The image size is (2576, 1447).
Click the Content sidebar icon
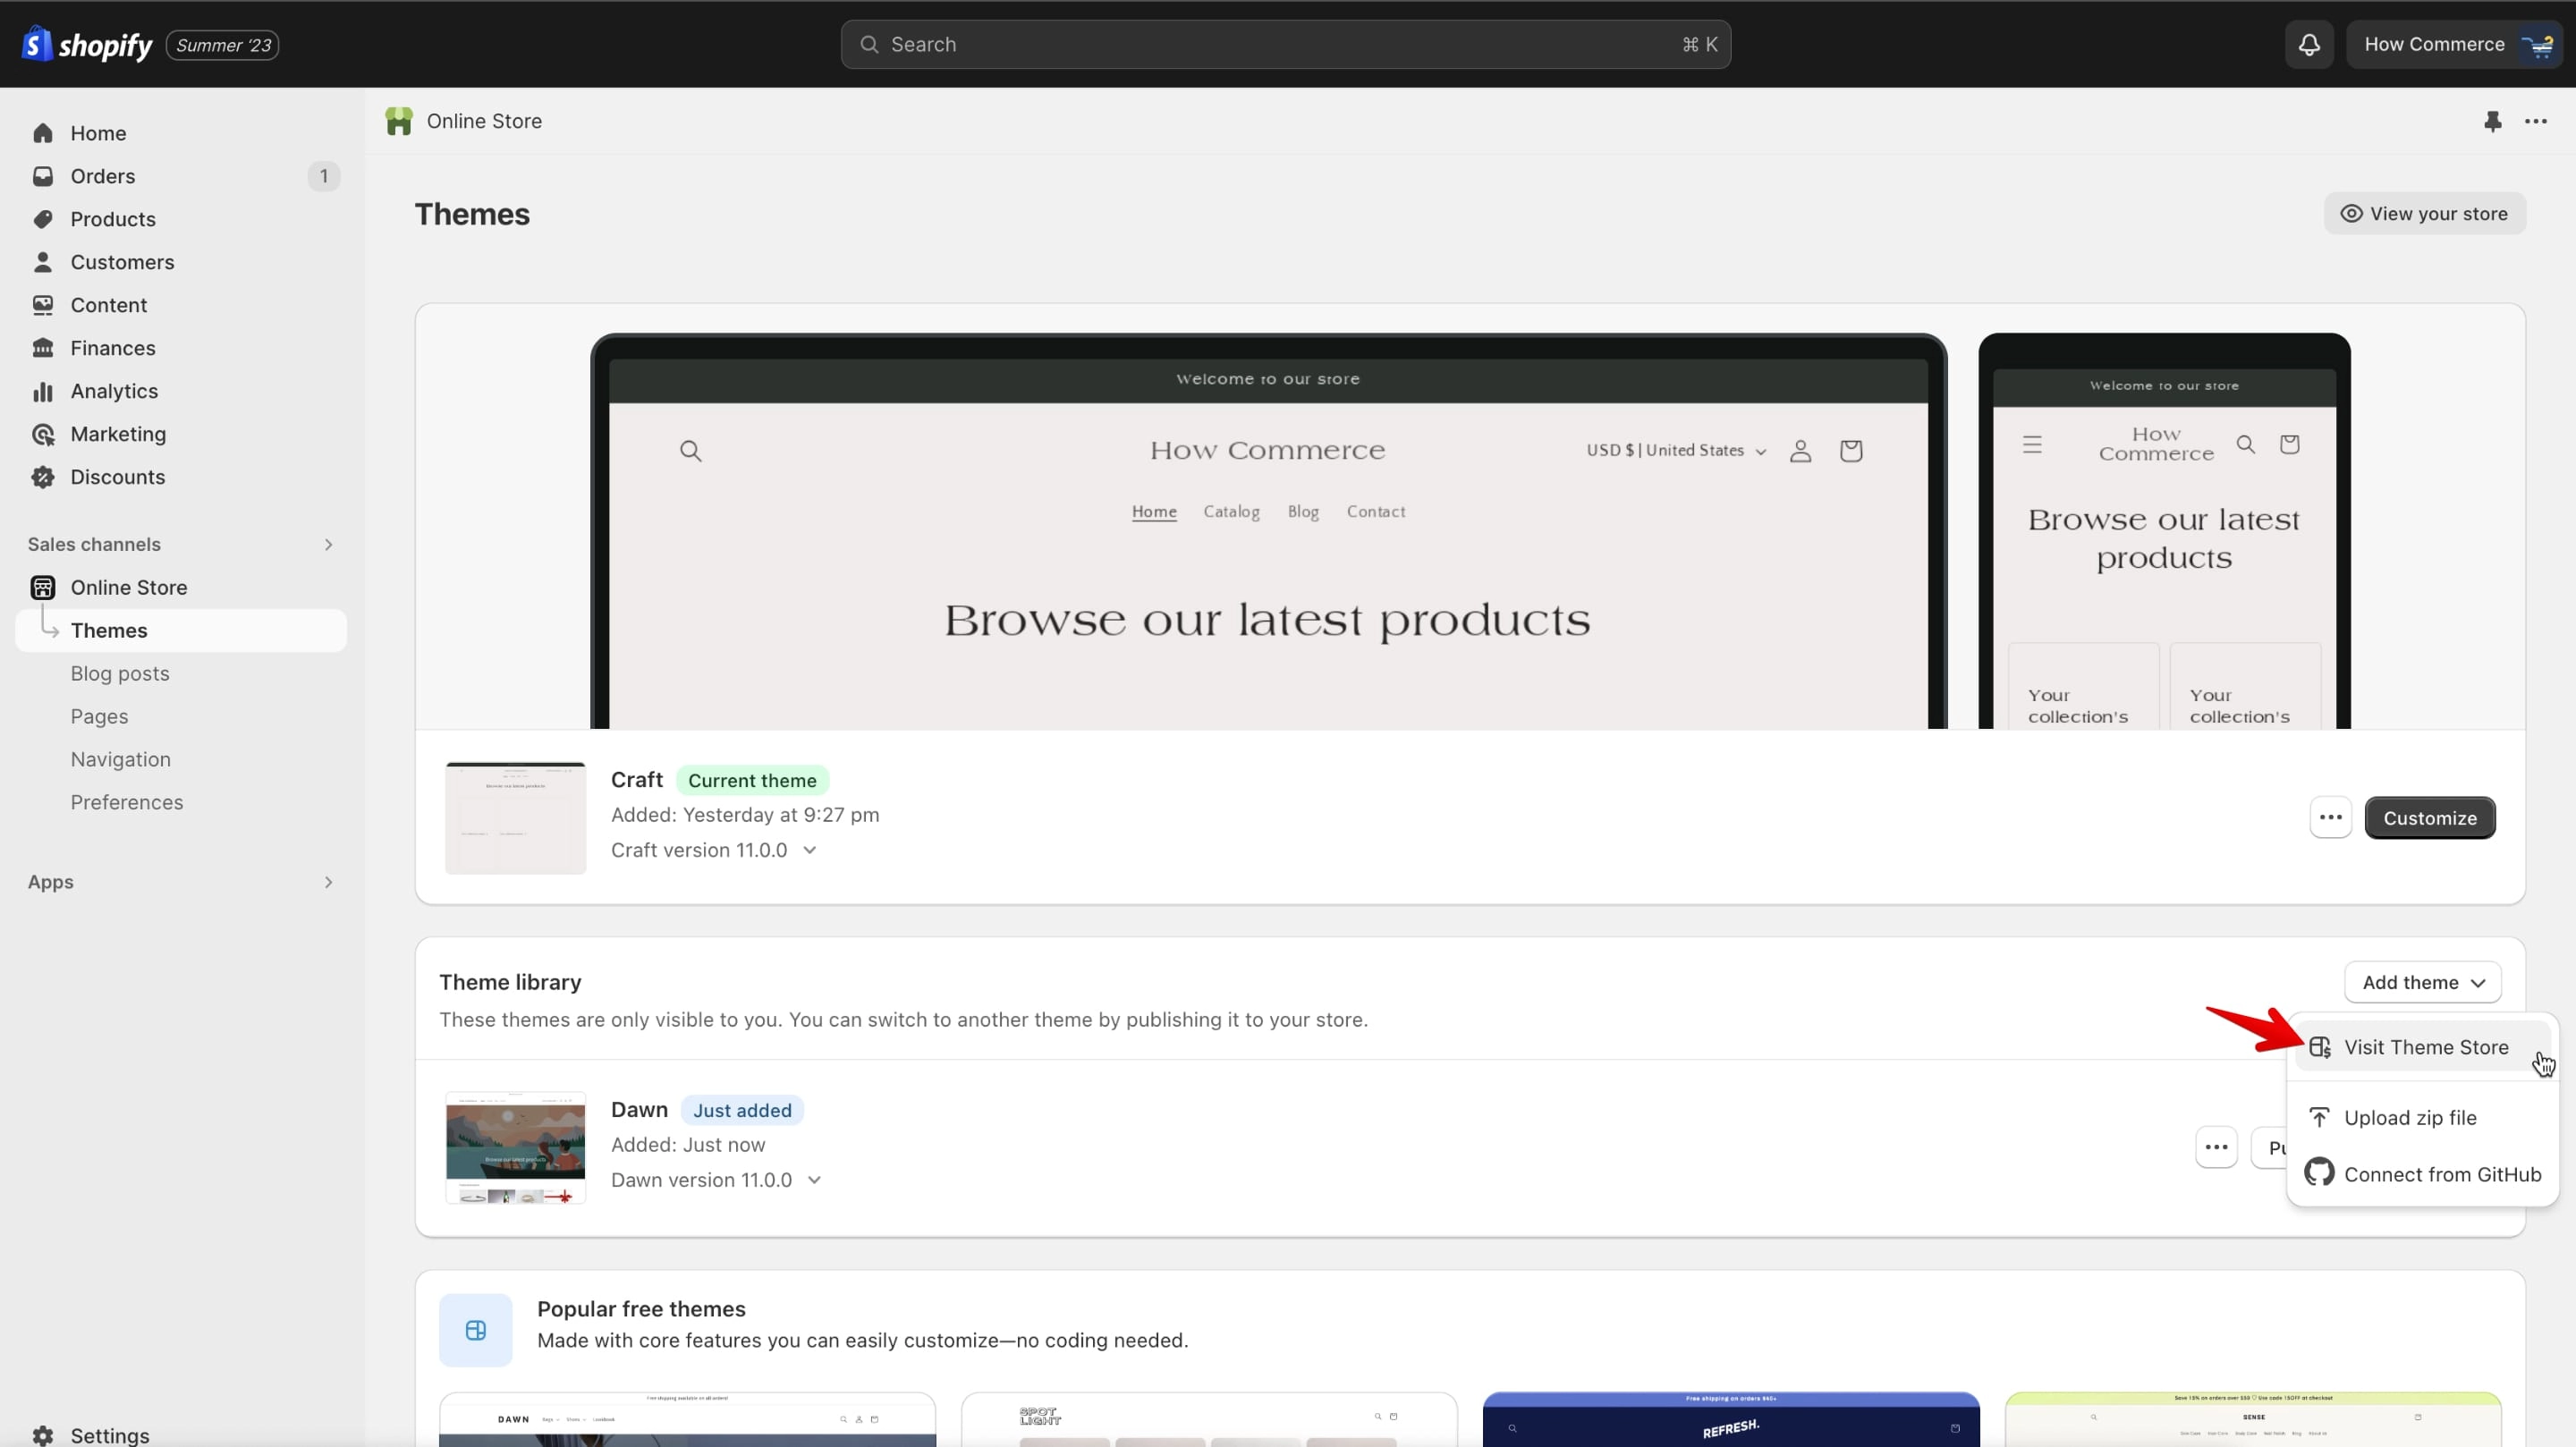click(x=42, y=305)
